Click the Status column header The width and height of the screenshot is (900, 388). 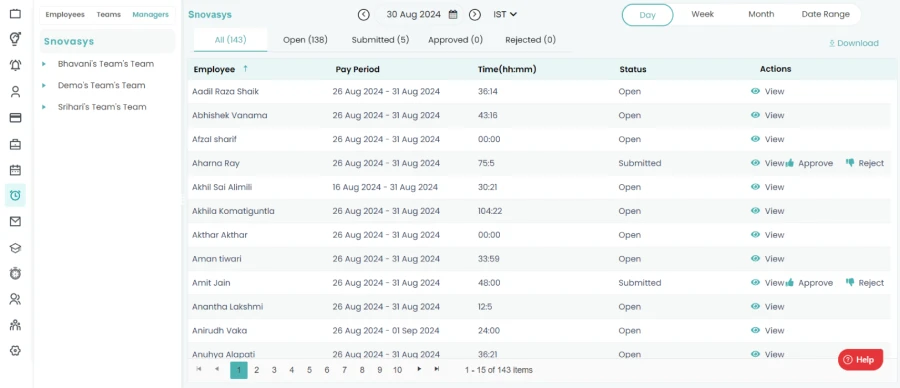(633, 69)
